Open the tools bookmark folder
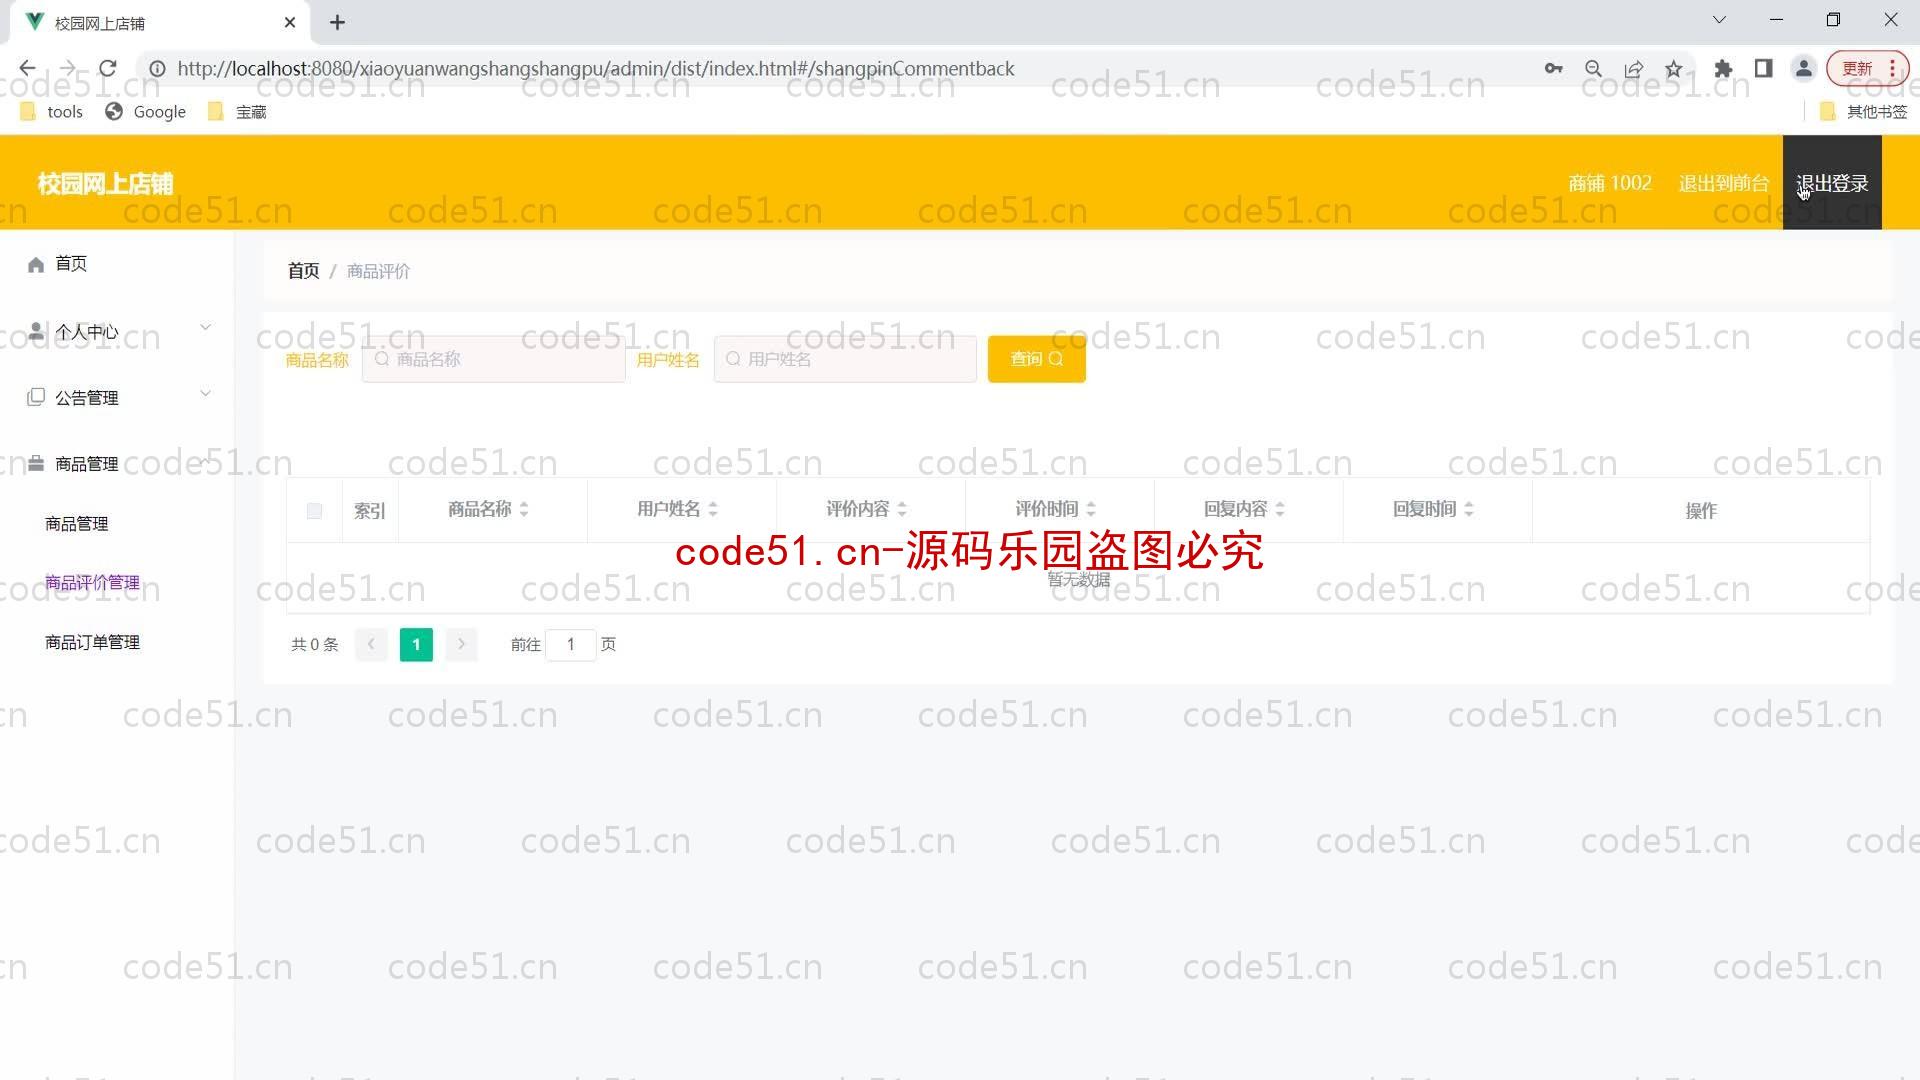The image size is (1920, 1080). tap(51, 112)
